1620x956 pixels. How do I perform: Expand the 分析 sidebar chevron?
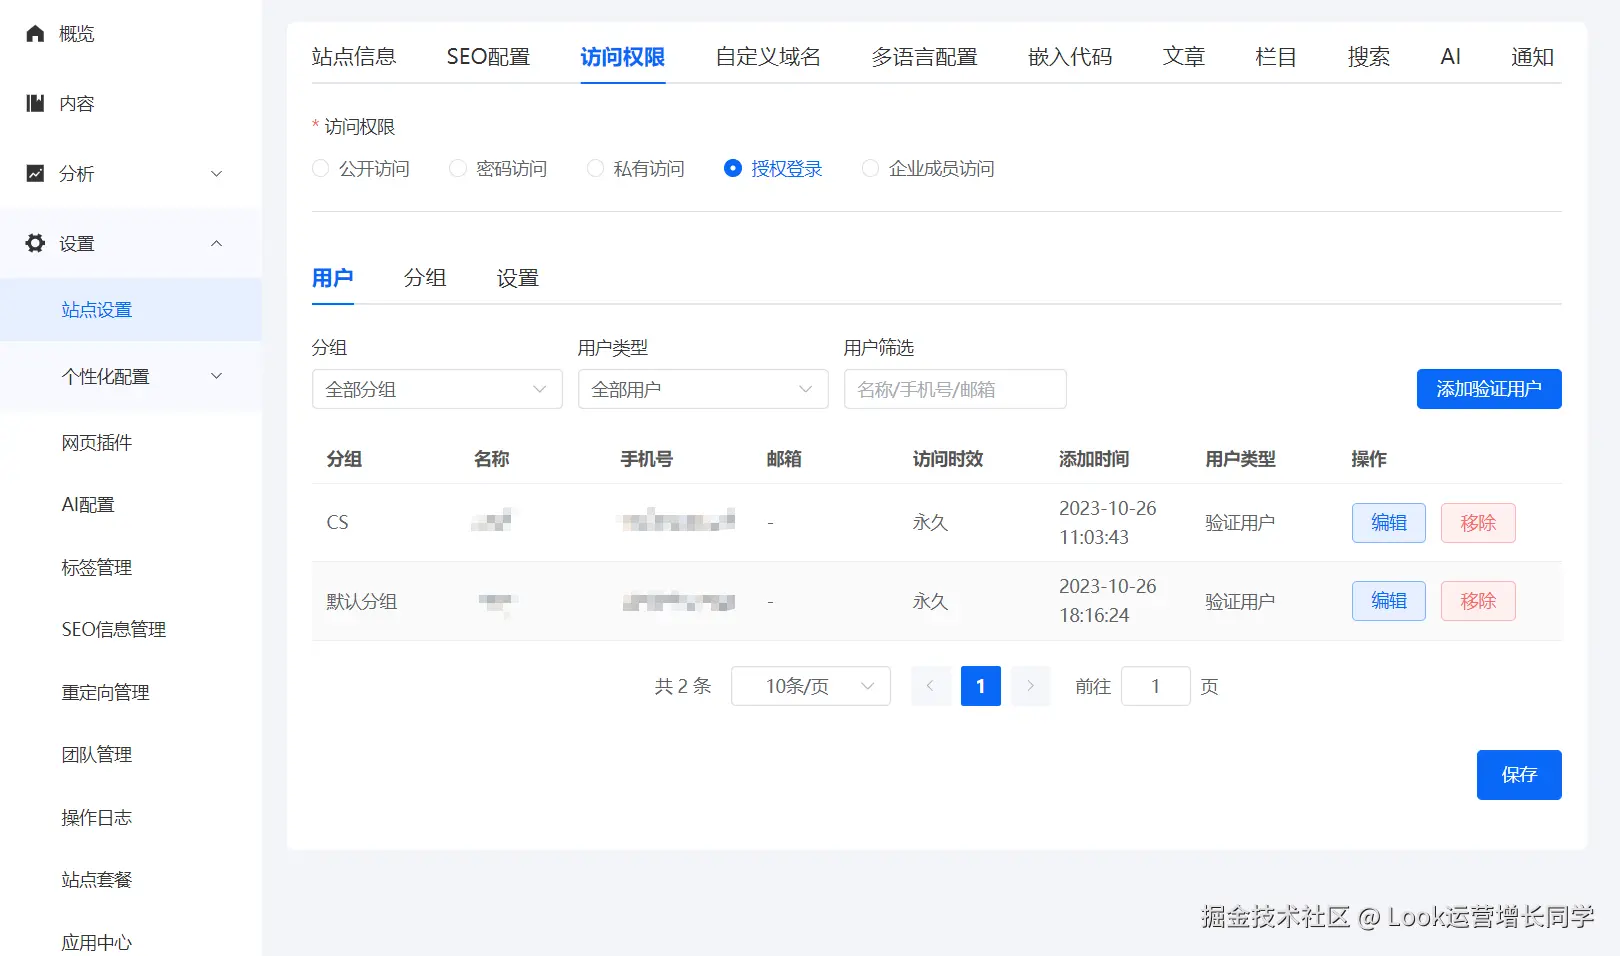(217, 174)
